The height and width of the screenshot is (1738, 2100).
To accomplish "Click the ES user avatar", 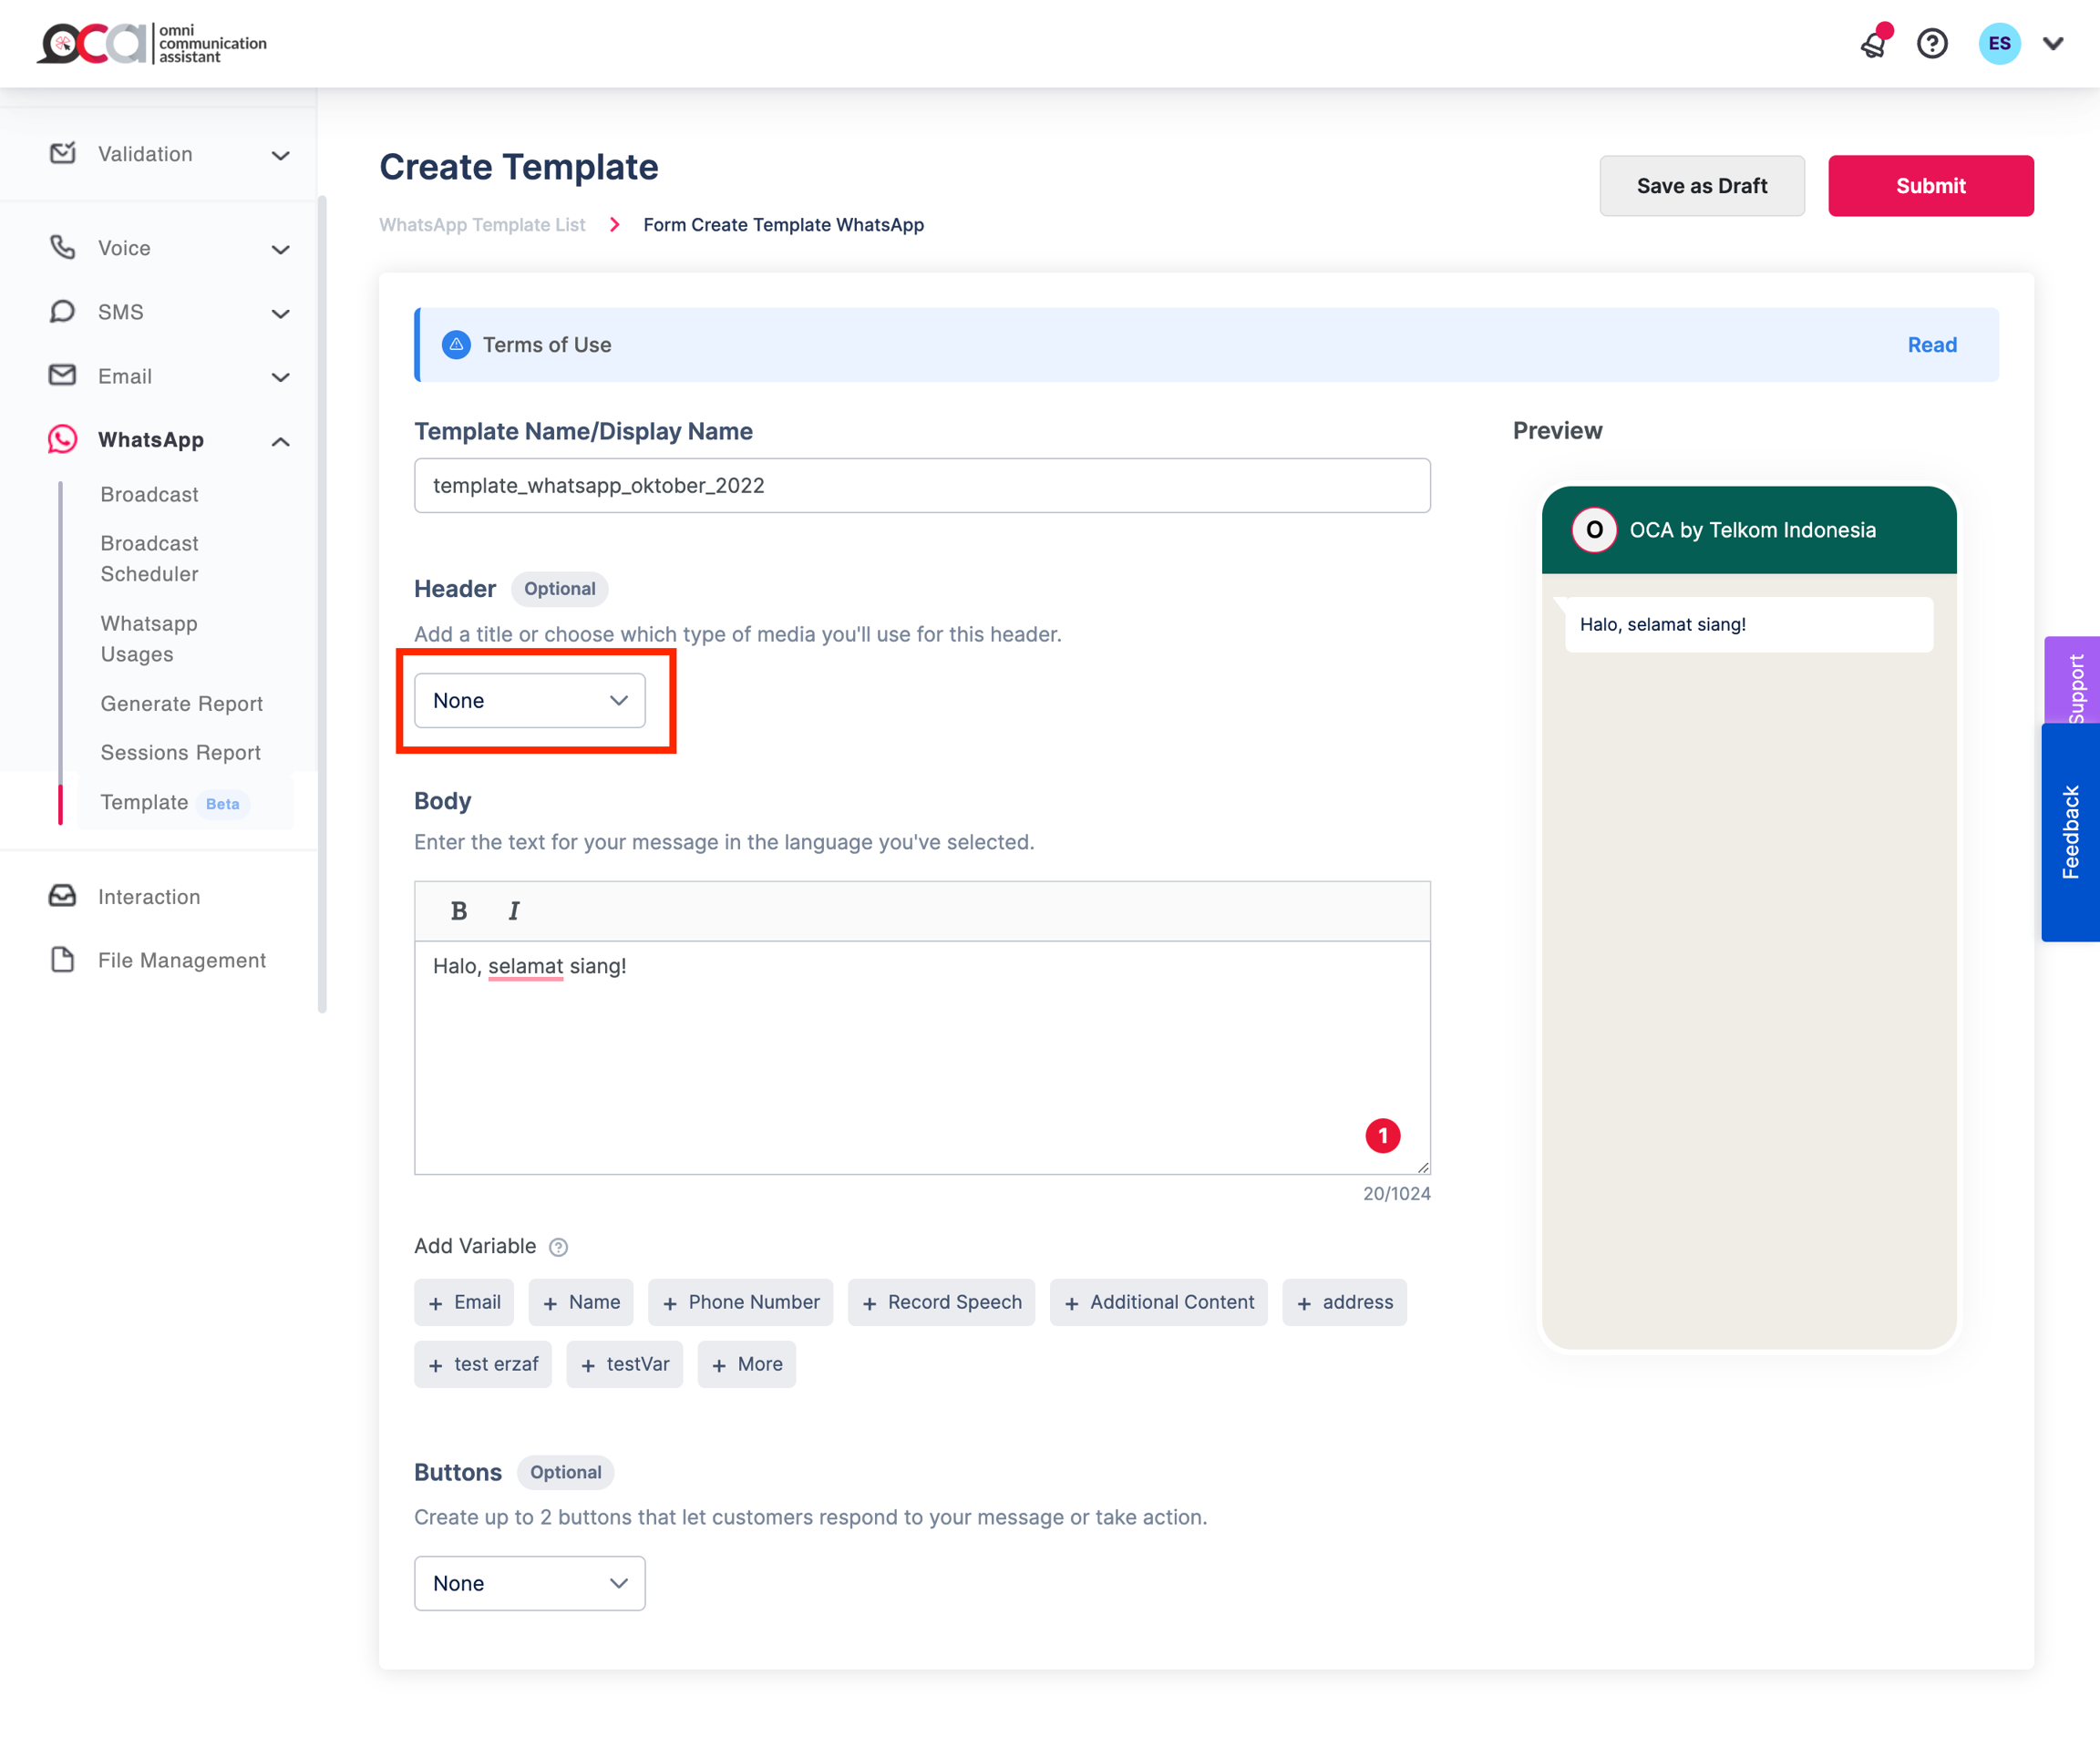I will coord(1999,44).
